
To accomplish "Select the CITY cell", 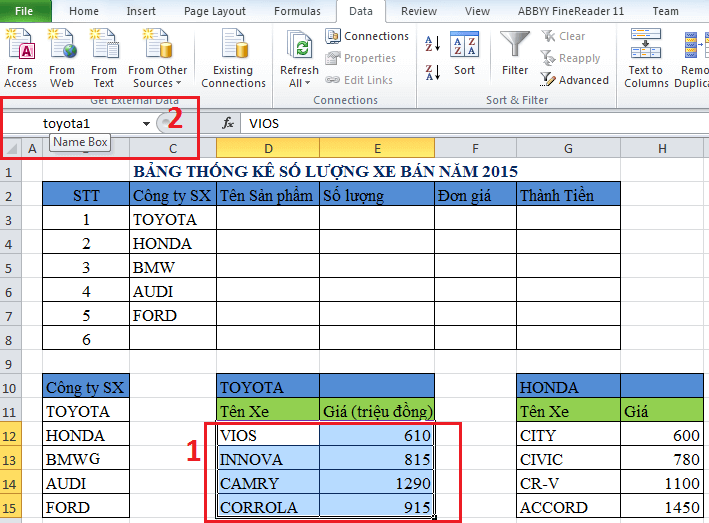I will (568, 435).
